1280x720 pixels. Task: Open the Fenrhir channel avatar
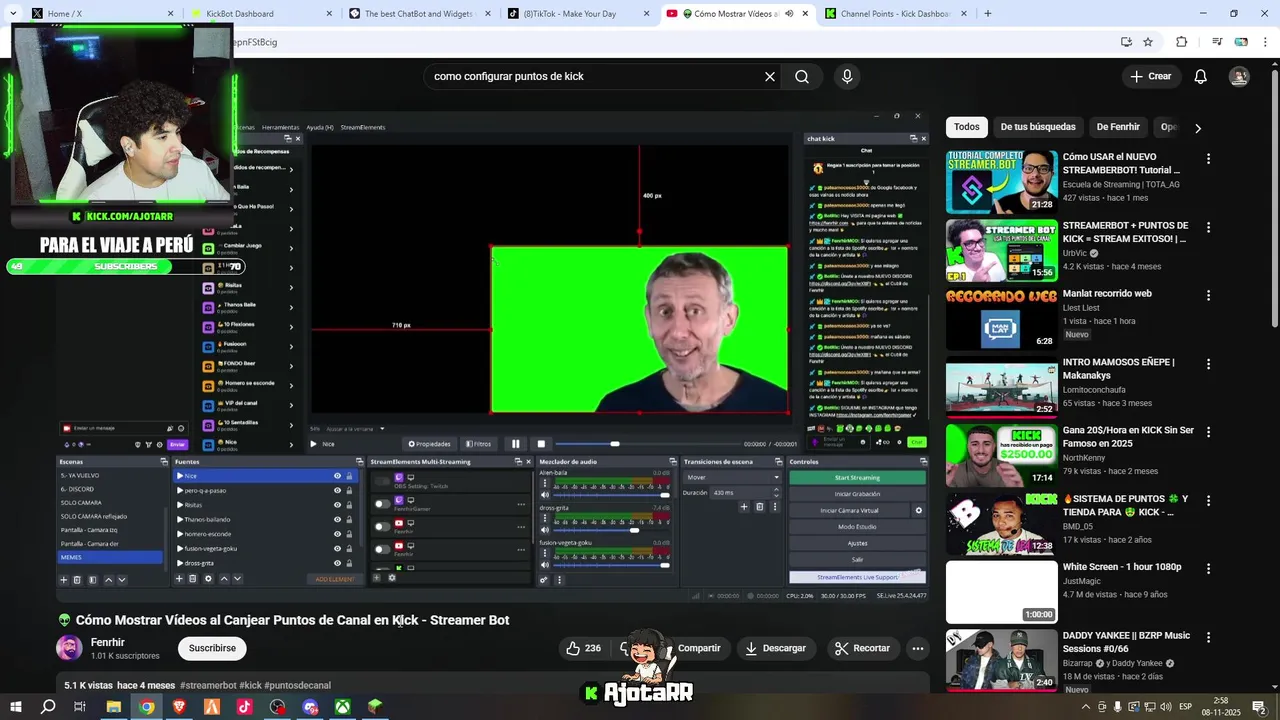69,648
